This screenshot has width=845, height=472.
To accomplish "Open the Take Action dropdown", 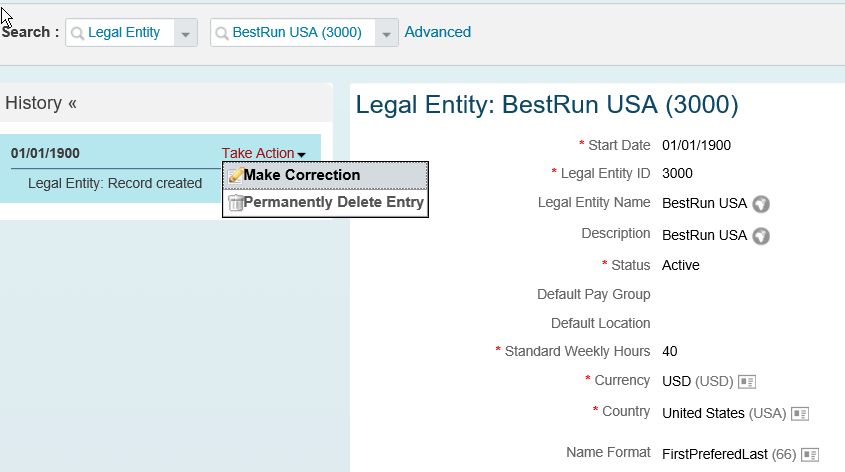I will (264, 154).
